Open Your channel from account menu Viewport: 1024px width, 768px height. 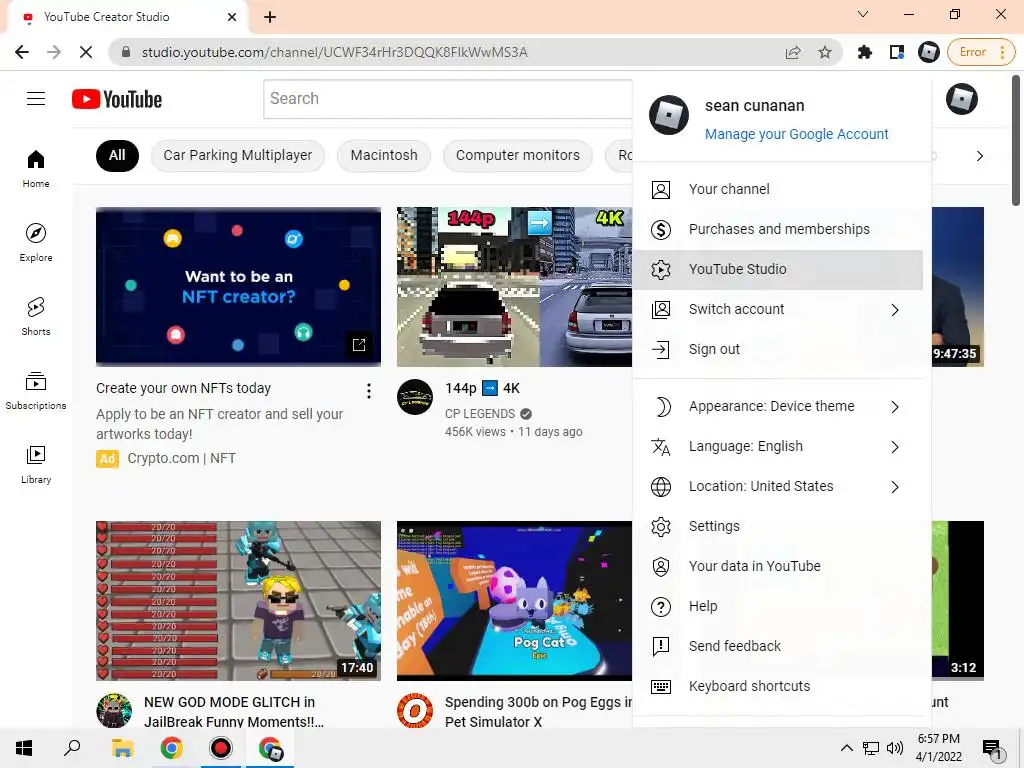[x=778, y=189]
